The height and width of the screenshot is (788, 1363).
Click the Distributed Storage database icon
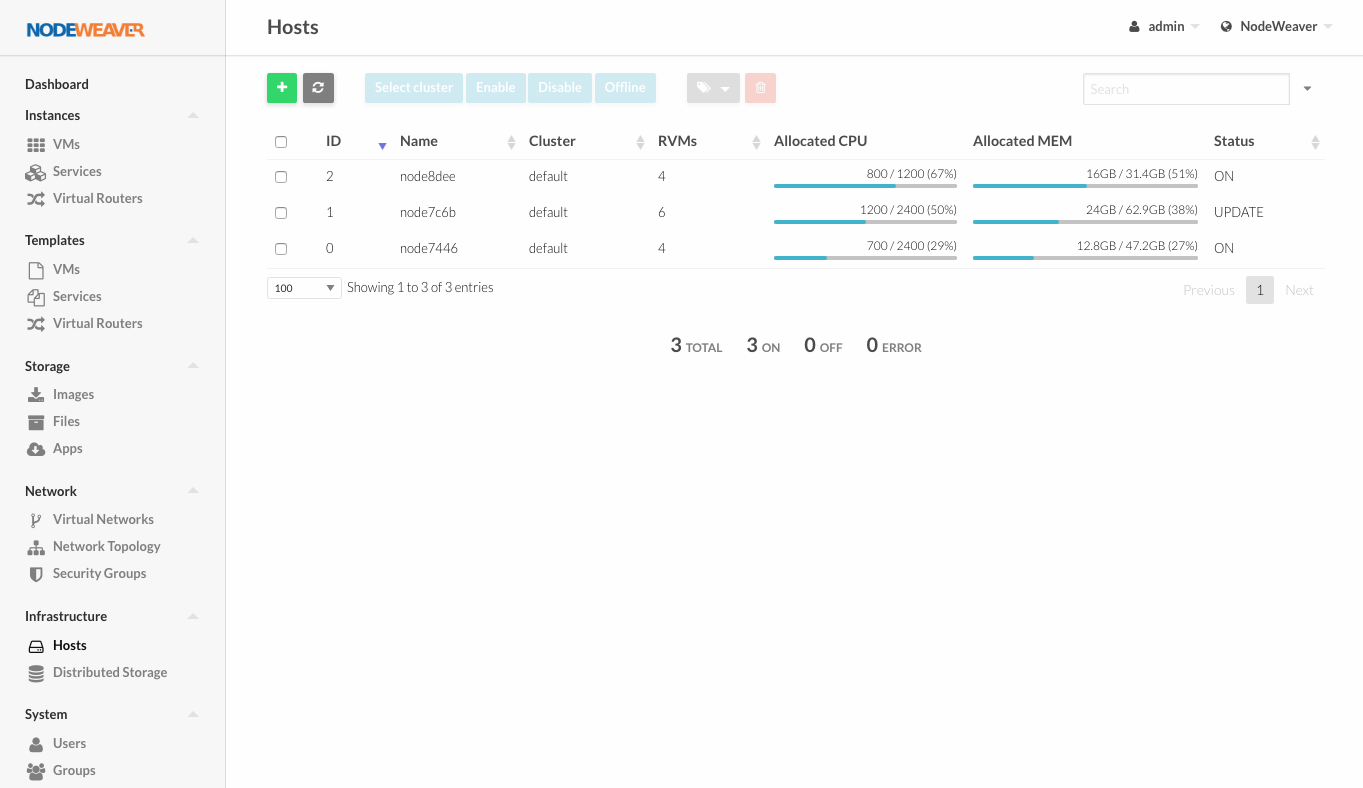[x=36, y=673]
